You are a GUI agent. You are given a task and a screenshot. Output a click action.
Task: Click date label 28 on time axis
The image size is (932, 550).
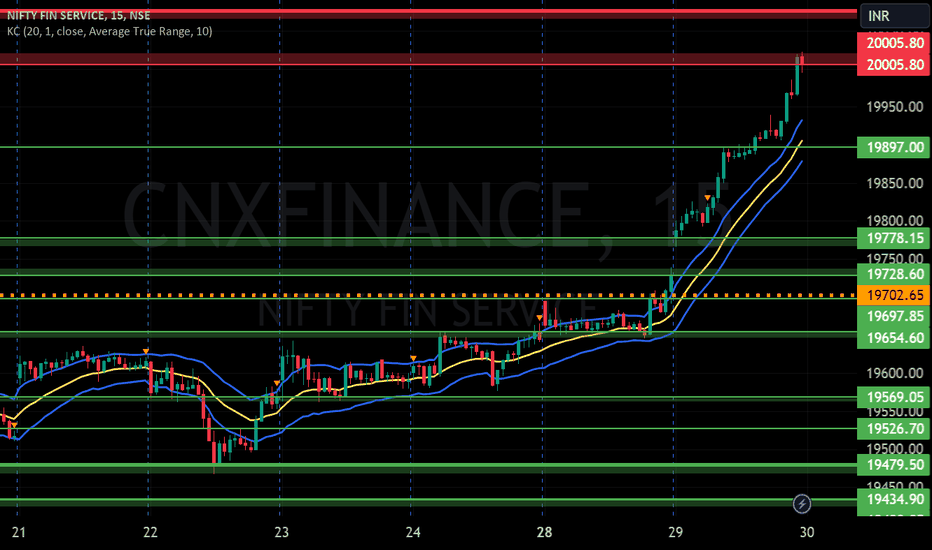544,532
